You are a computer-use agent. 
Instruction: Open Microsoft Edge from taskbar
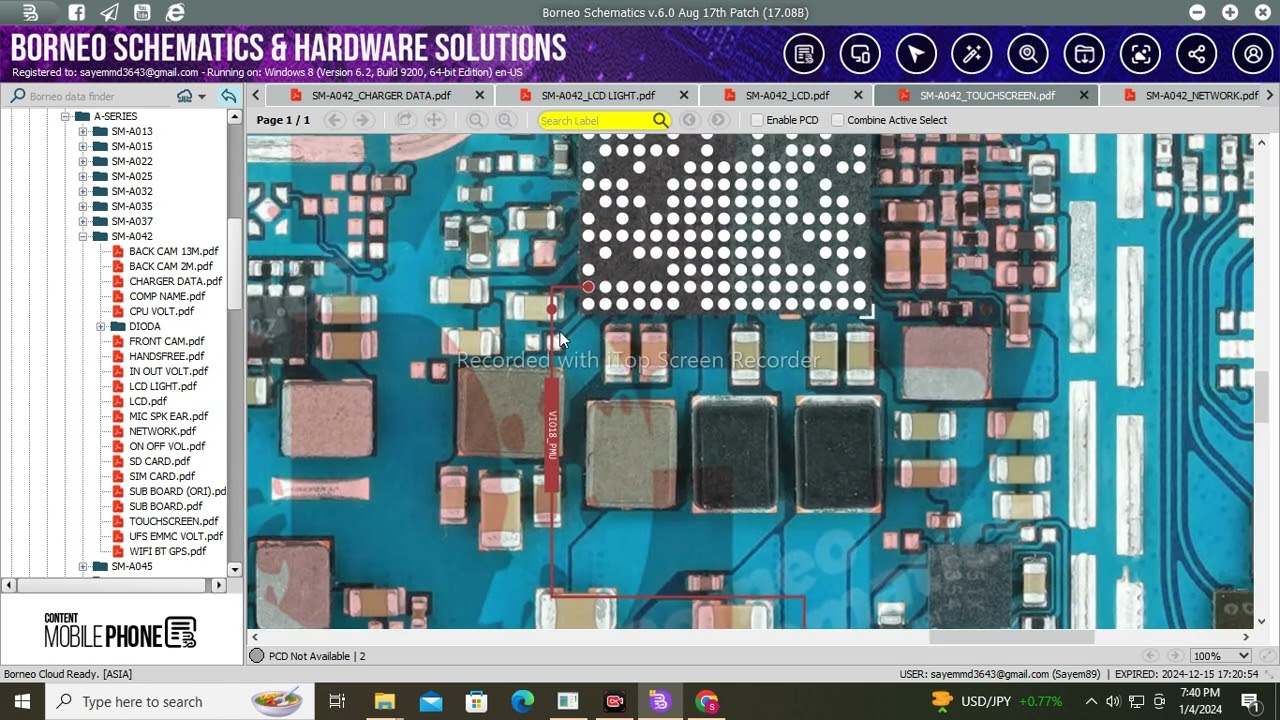[522, 702]
